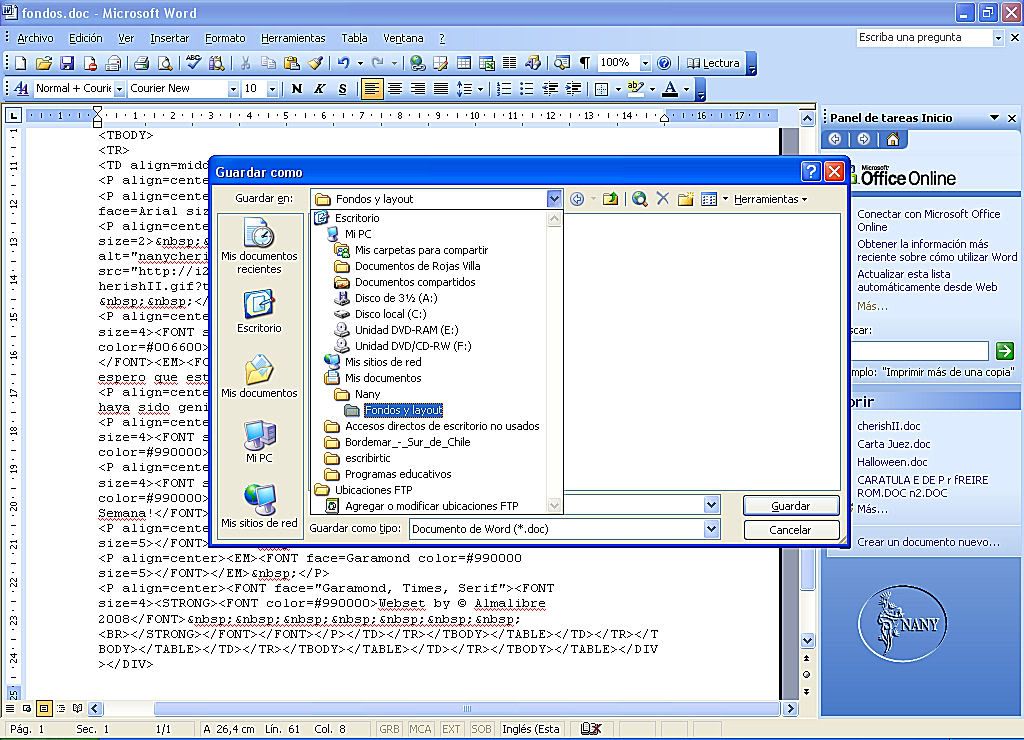The height and width of the screenshot is (740, 1024).
Task: Apply highlight color to text
Action: 635,89
